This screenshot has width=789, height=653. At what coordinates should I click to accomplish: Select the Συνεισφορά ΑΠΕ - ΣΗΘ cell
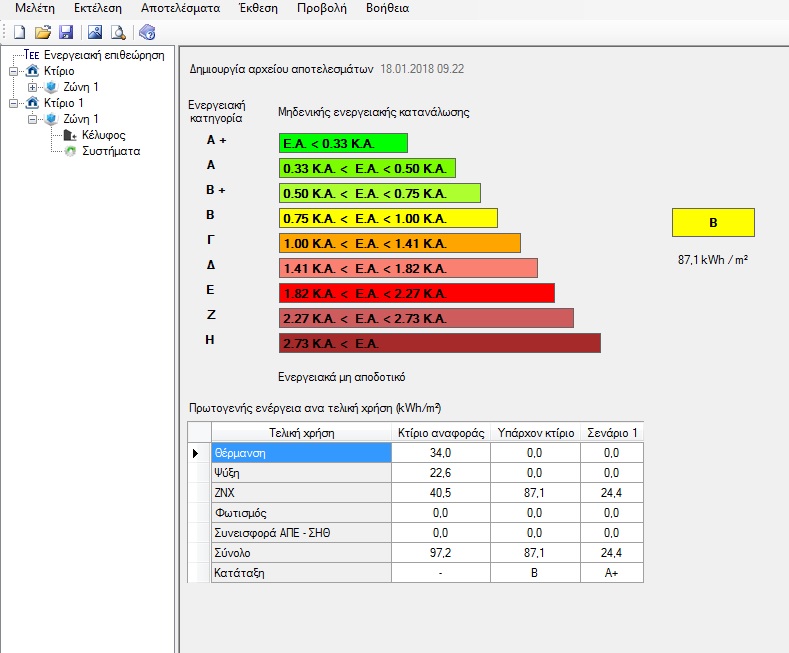(301, 533)
